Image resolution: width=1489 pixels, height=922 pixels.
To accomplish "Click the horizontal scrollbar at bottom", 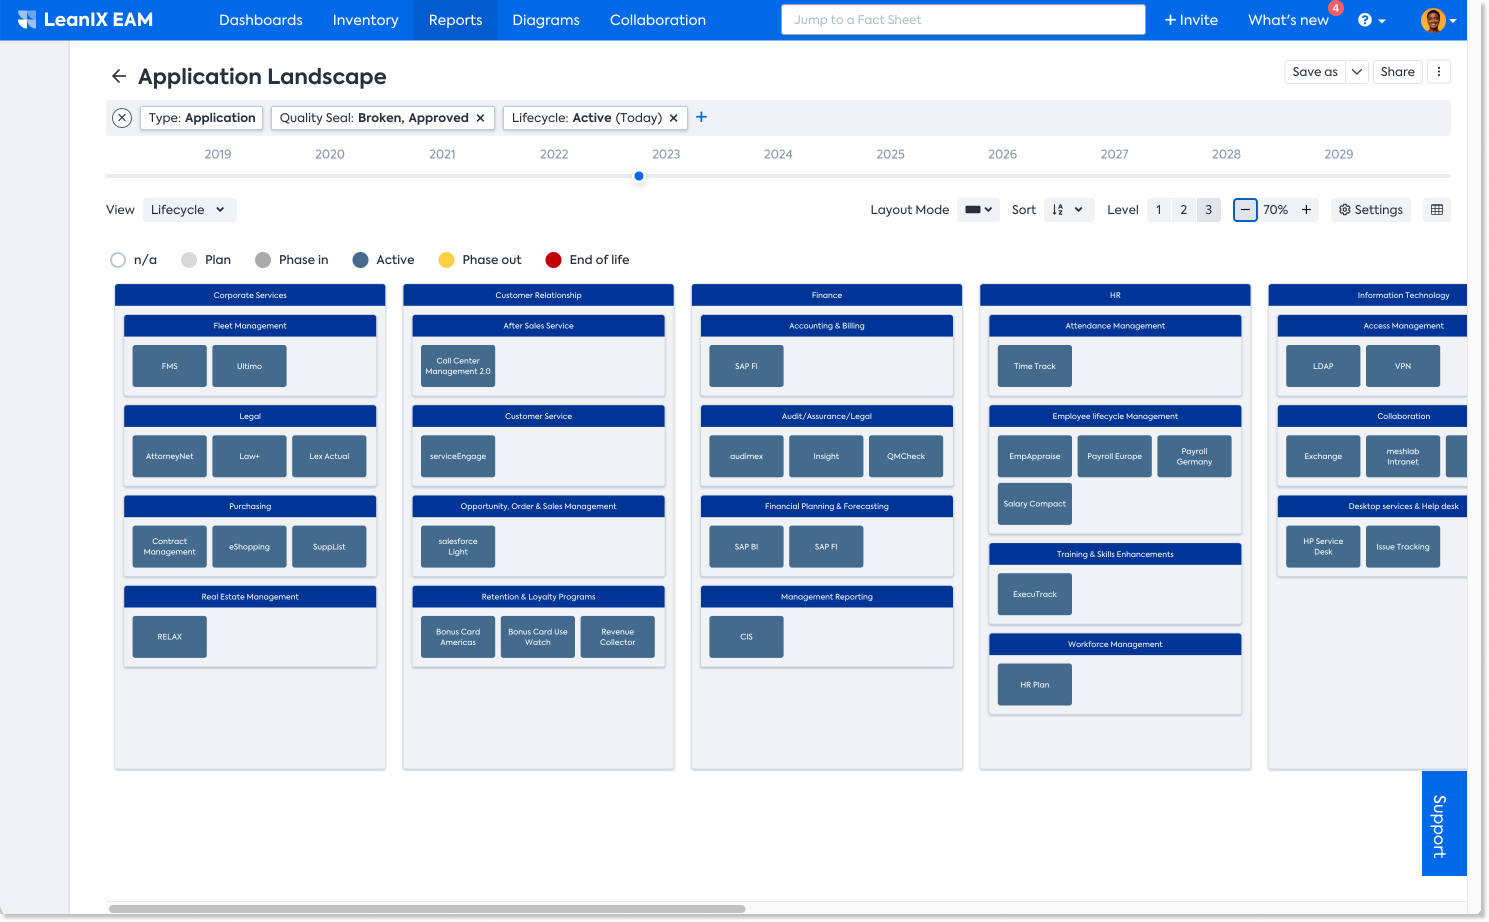I will [427, 909].
